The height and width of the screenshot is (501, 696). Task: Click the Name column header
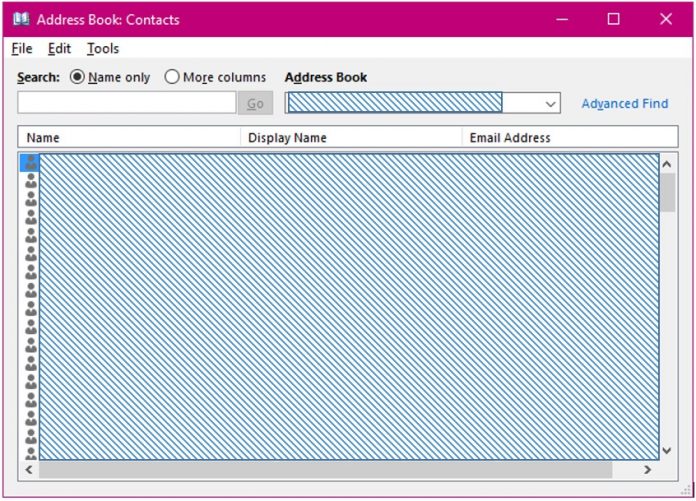coord(129,138)
